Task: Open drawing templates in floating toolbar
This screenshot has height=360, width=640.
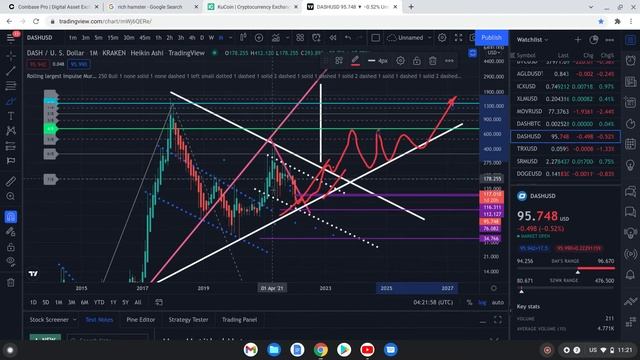Action: (339, 61)
